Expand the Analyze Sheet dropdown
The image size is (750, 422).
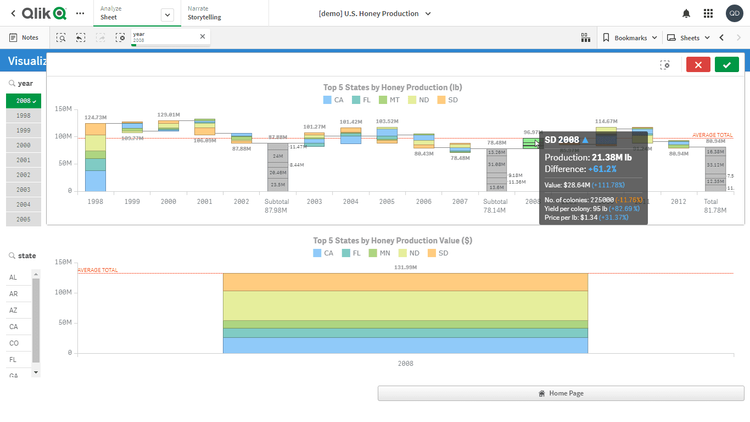(166, 14)
